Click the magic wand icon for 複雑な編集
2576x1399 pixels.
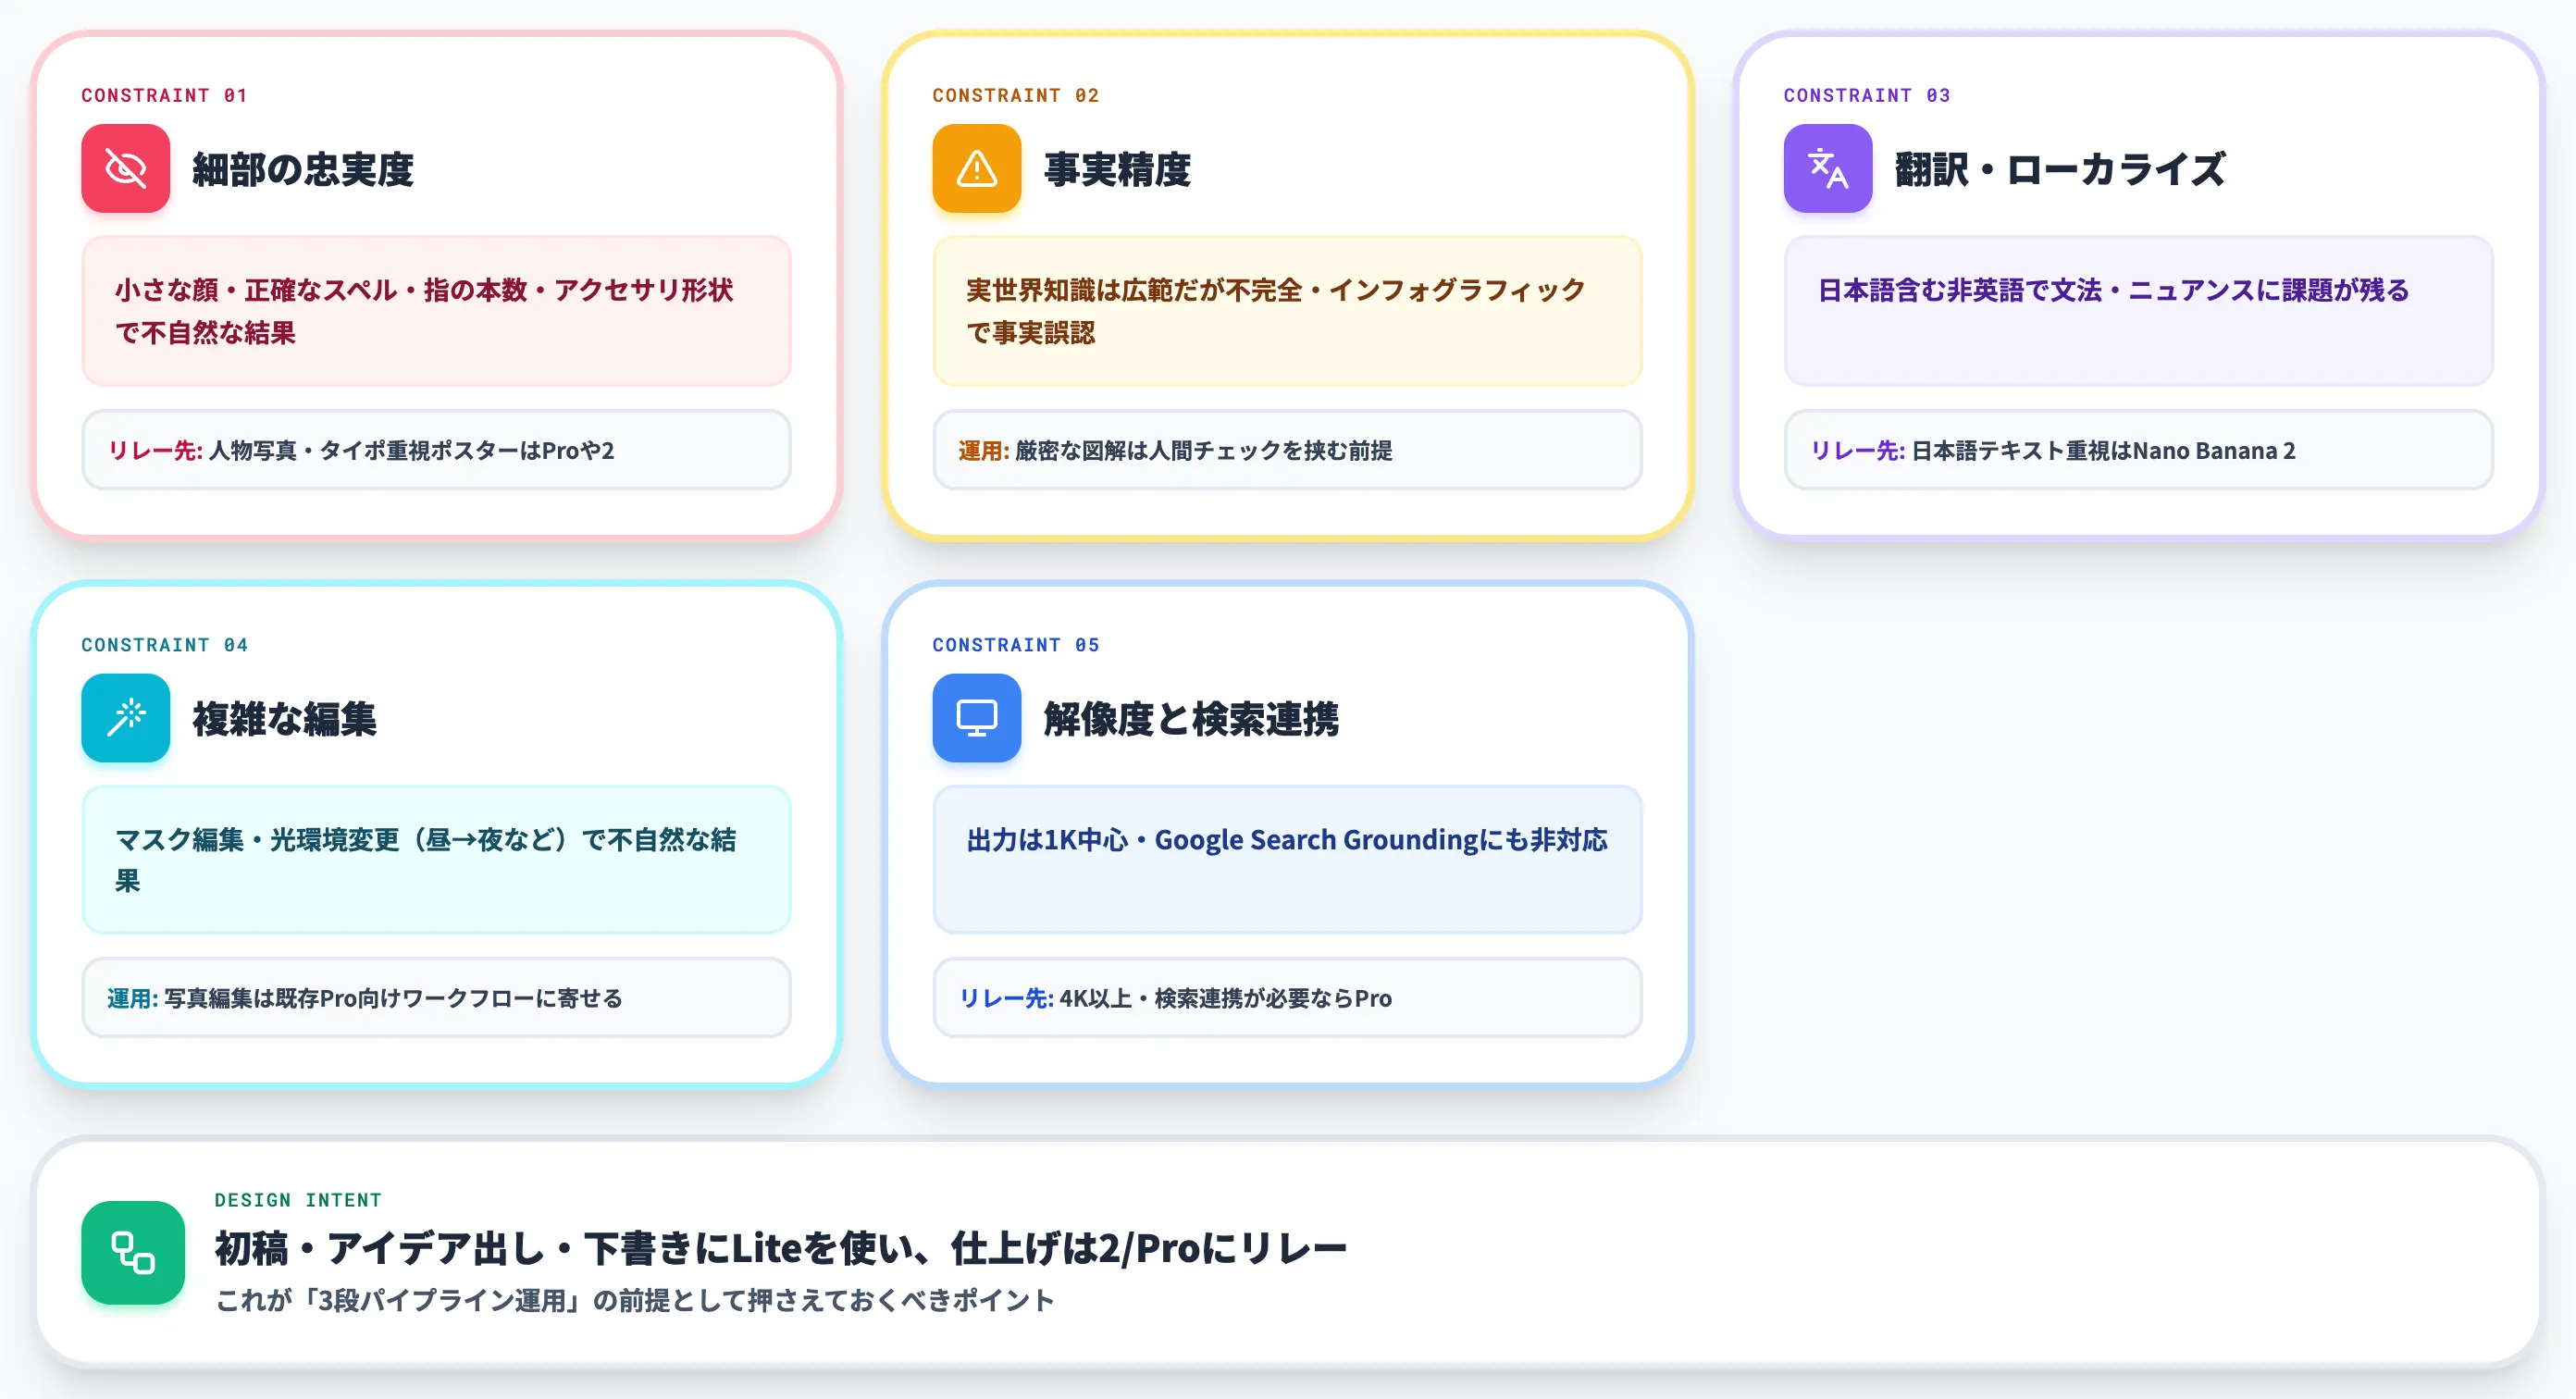click(x=125, y=718)
